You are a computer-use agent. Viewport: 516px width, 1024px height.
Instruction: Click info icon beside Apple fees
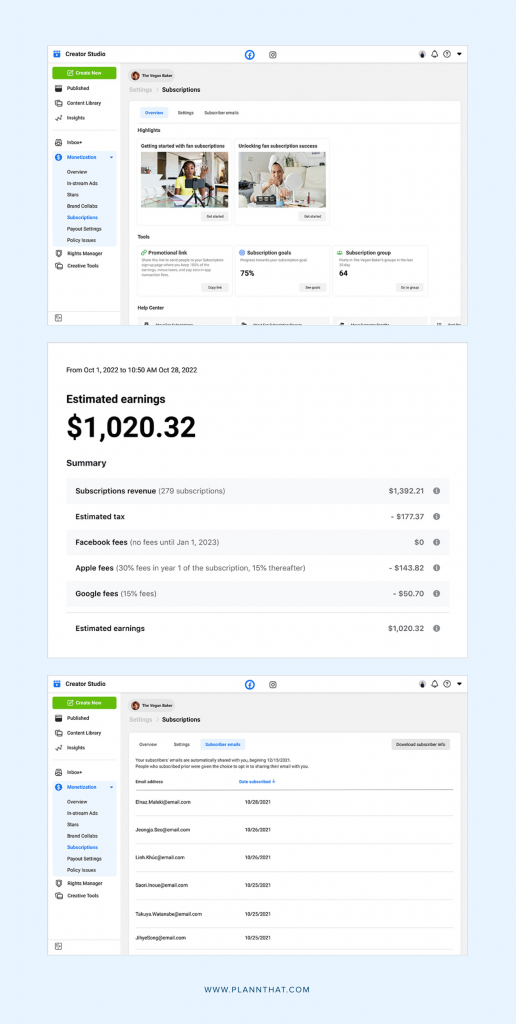click(x=436, y=568)
